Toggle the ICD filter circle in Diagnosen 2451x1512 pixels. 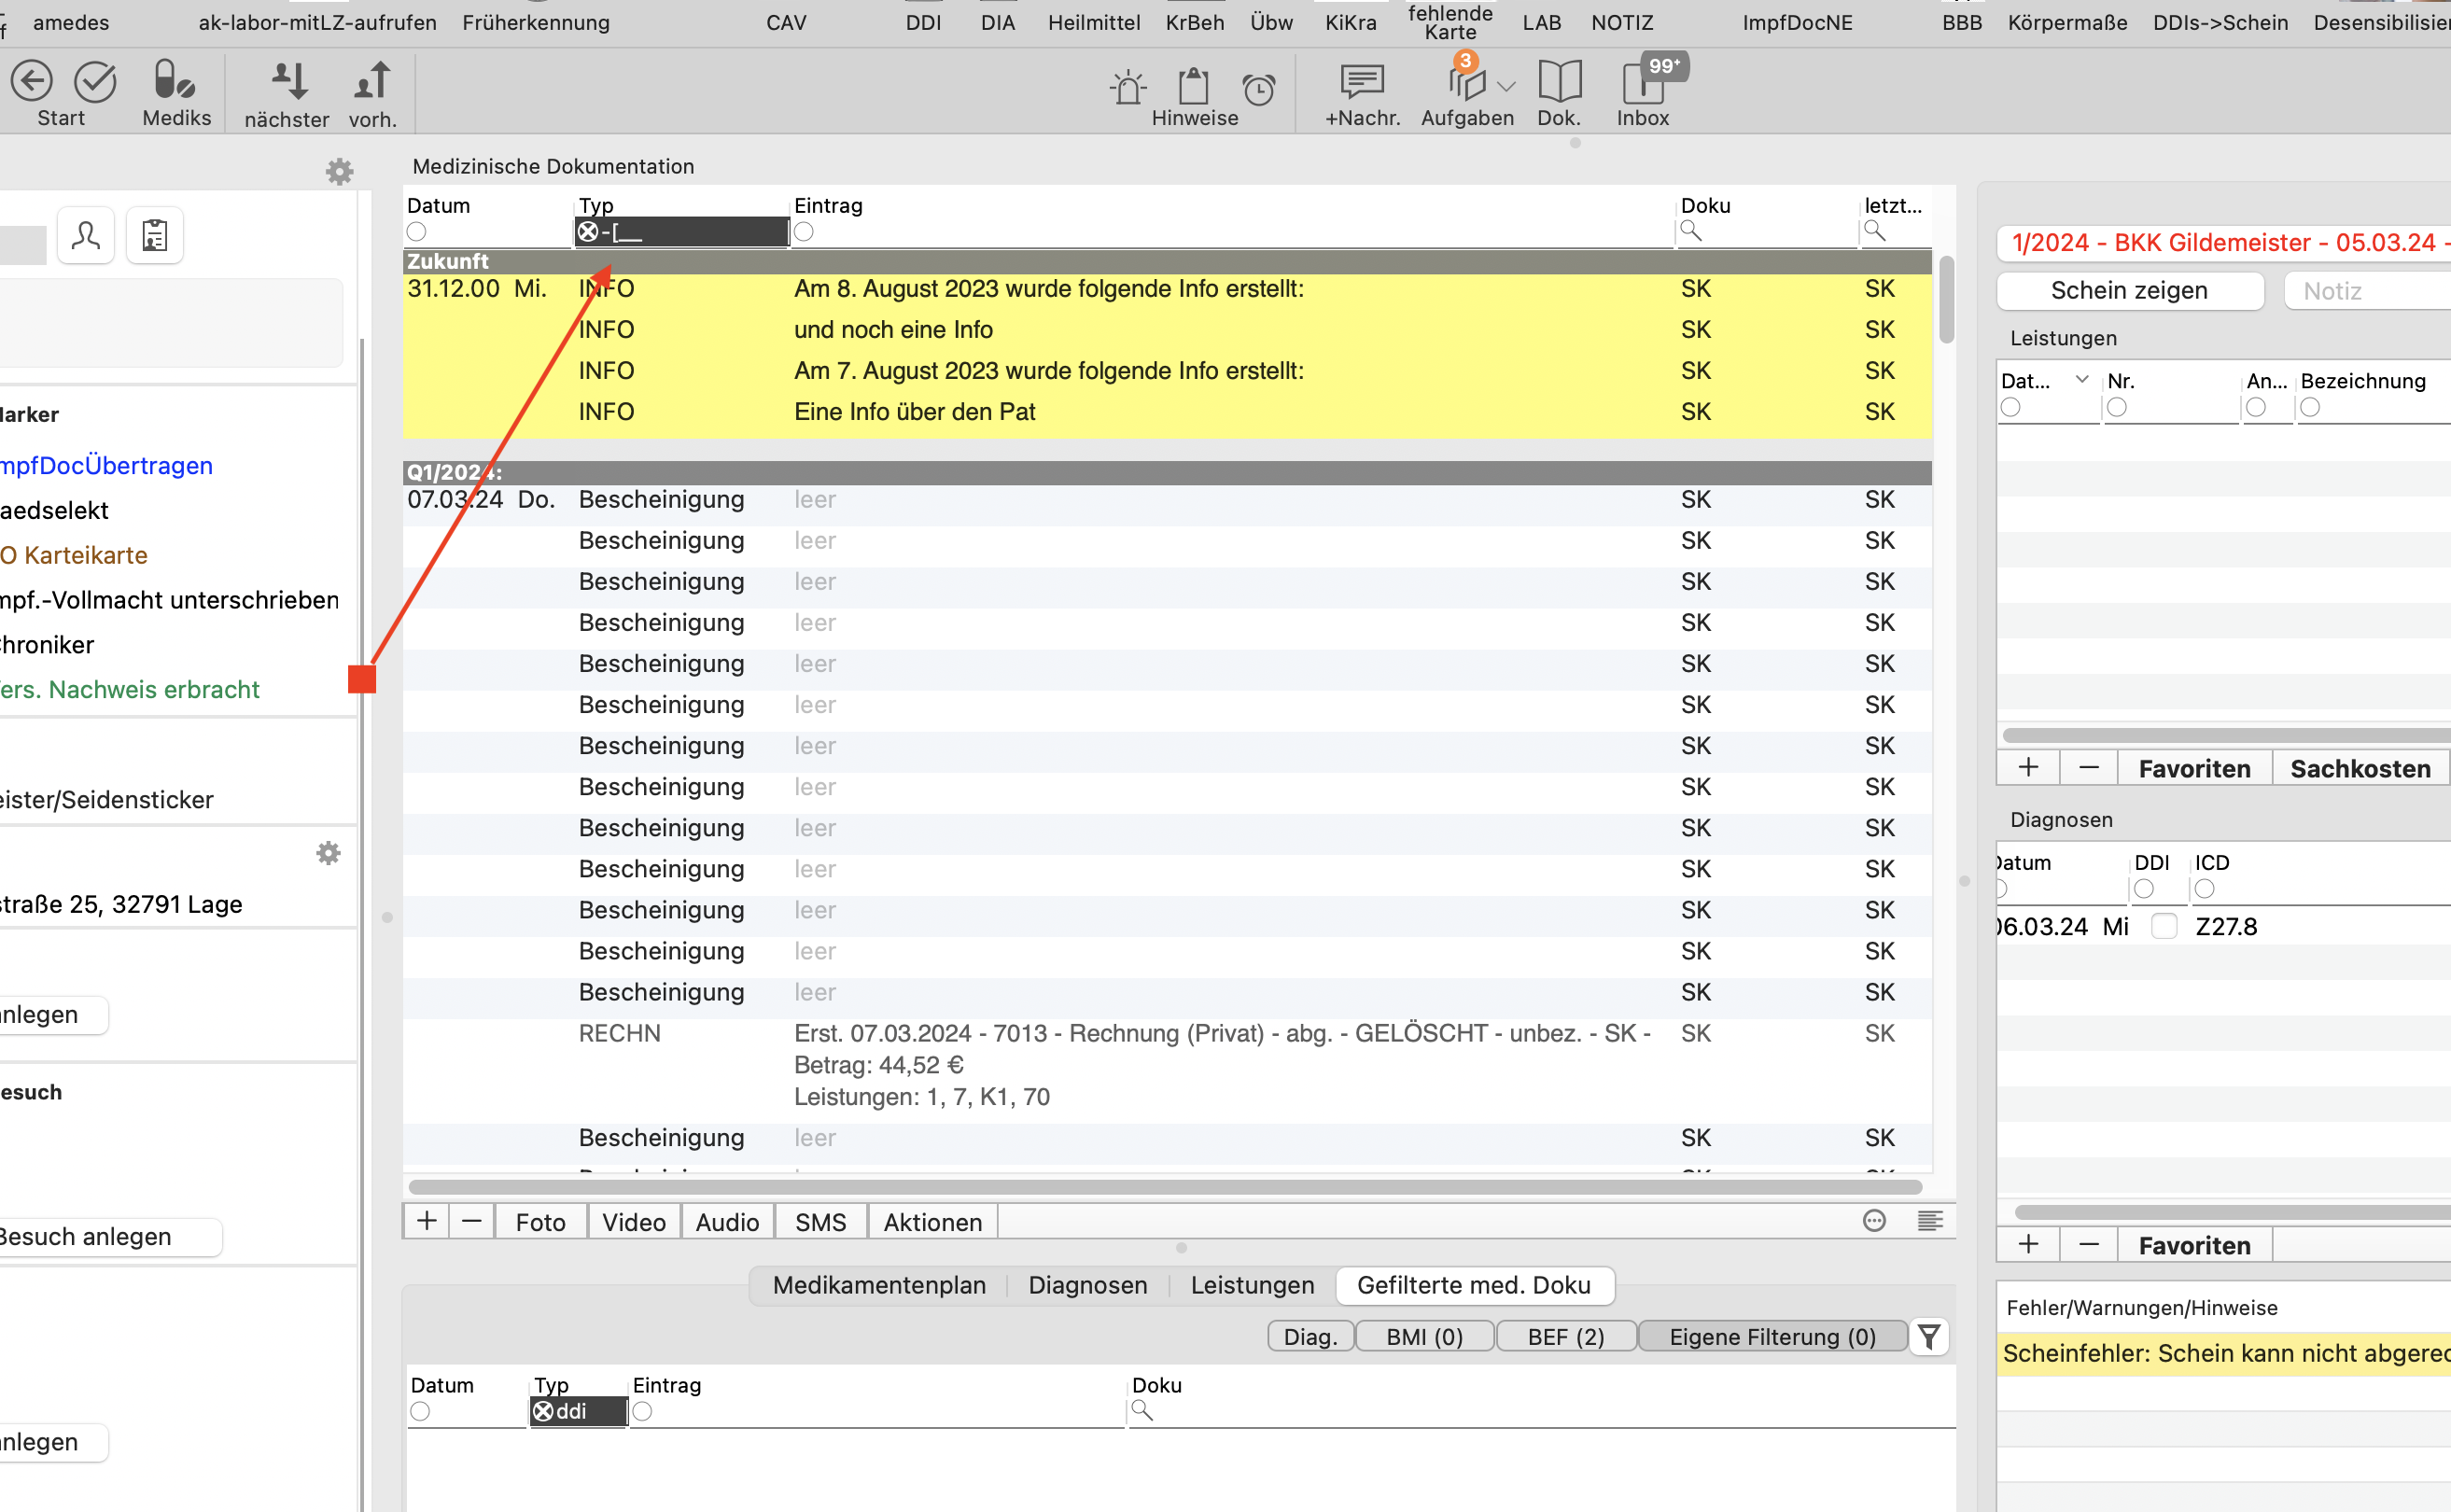[x=2205, y=889]
